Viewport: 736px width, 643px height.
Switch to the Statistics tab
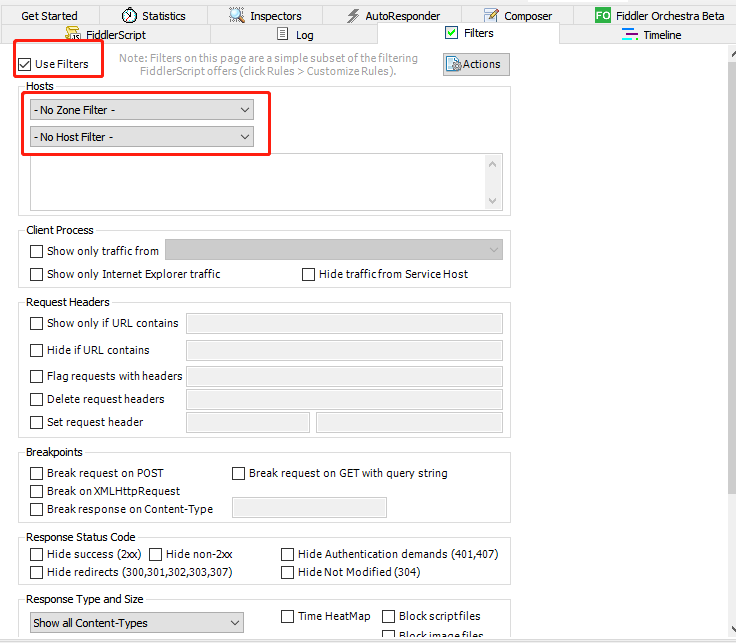click(x=153, y=15)
